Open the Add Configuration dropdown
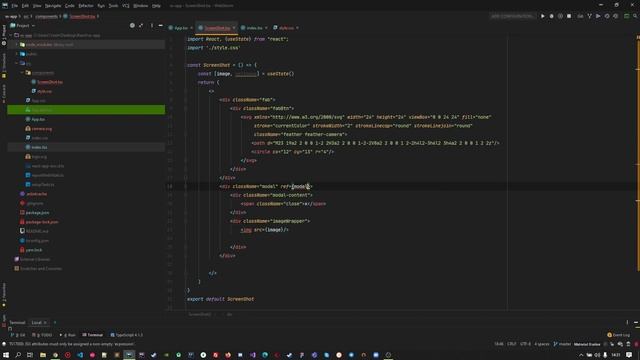Screen dimensions: 640x360 click(512, 16)
